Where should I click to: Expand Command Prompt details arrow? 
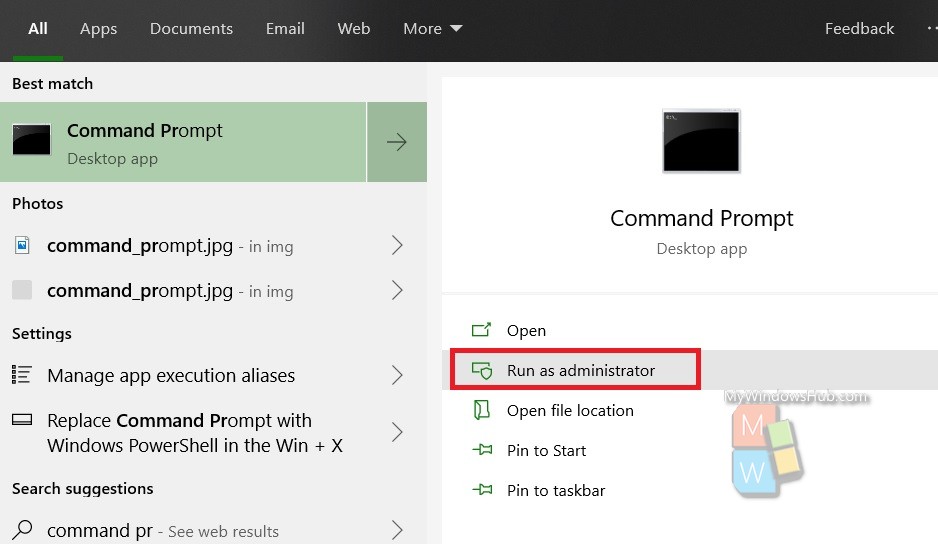(397, 142)
